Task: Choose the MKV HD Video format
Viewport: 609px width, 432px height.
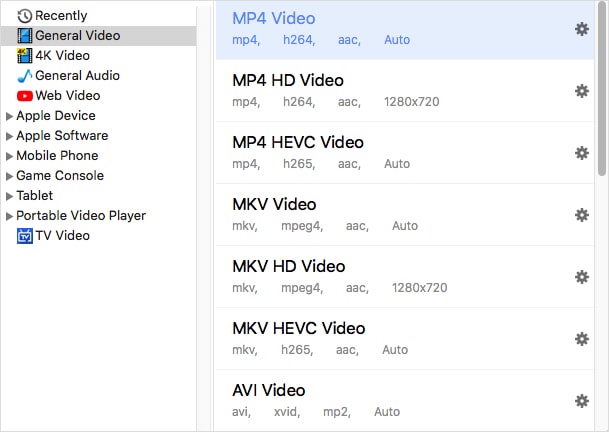Action: 288,266
